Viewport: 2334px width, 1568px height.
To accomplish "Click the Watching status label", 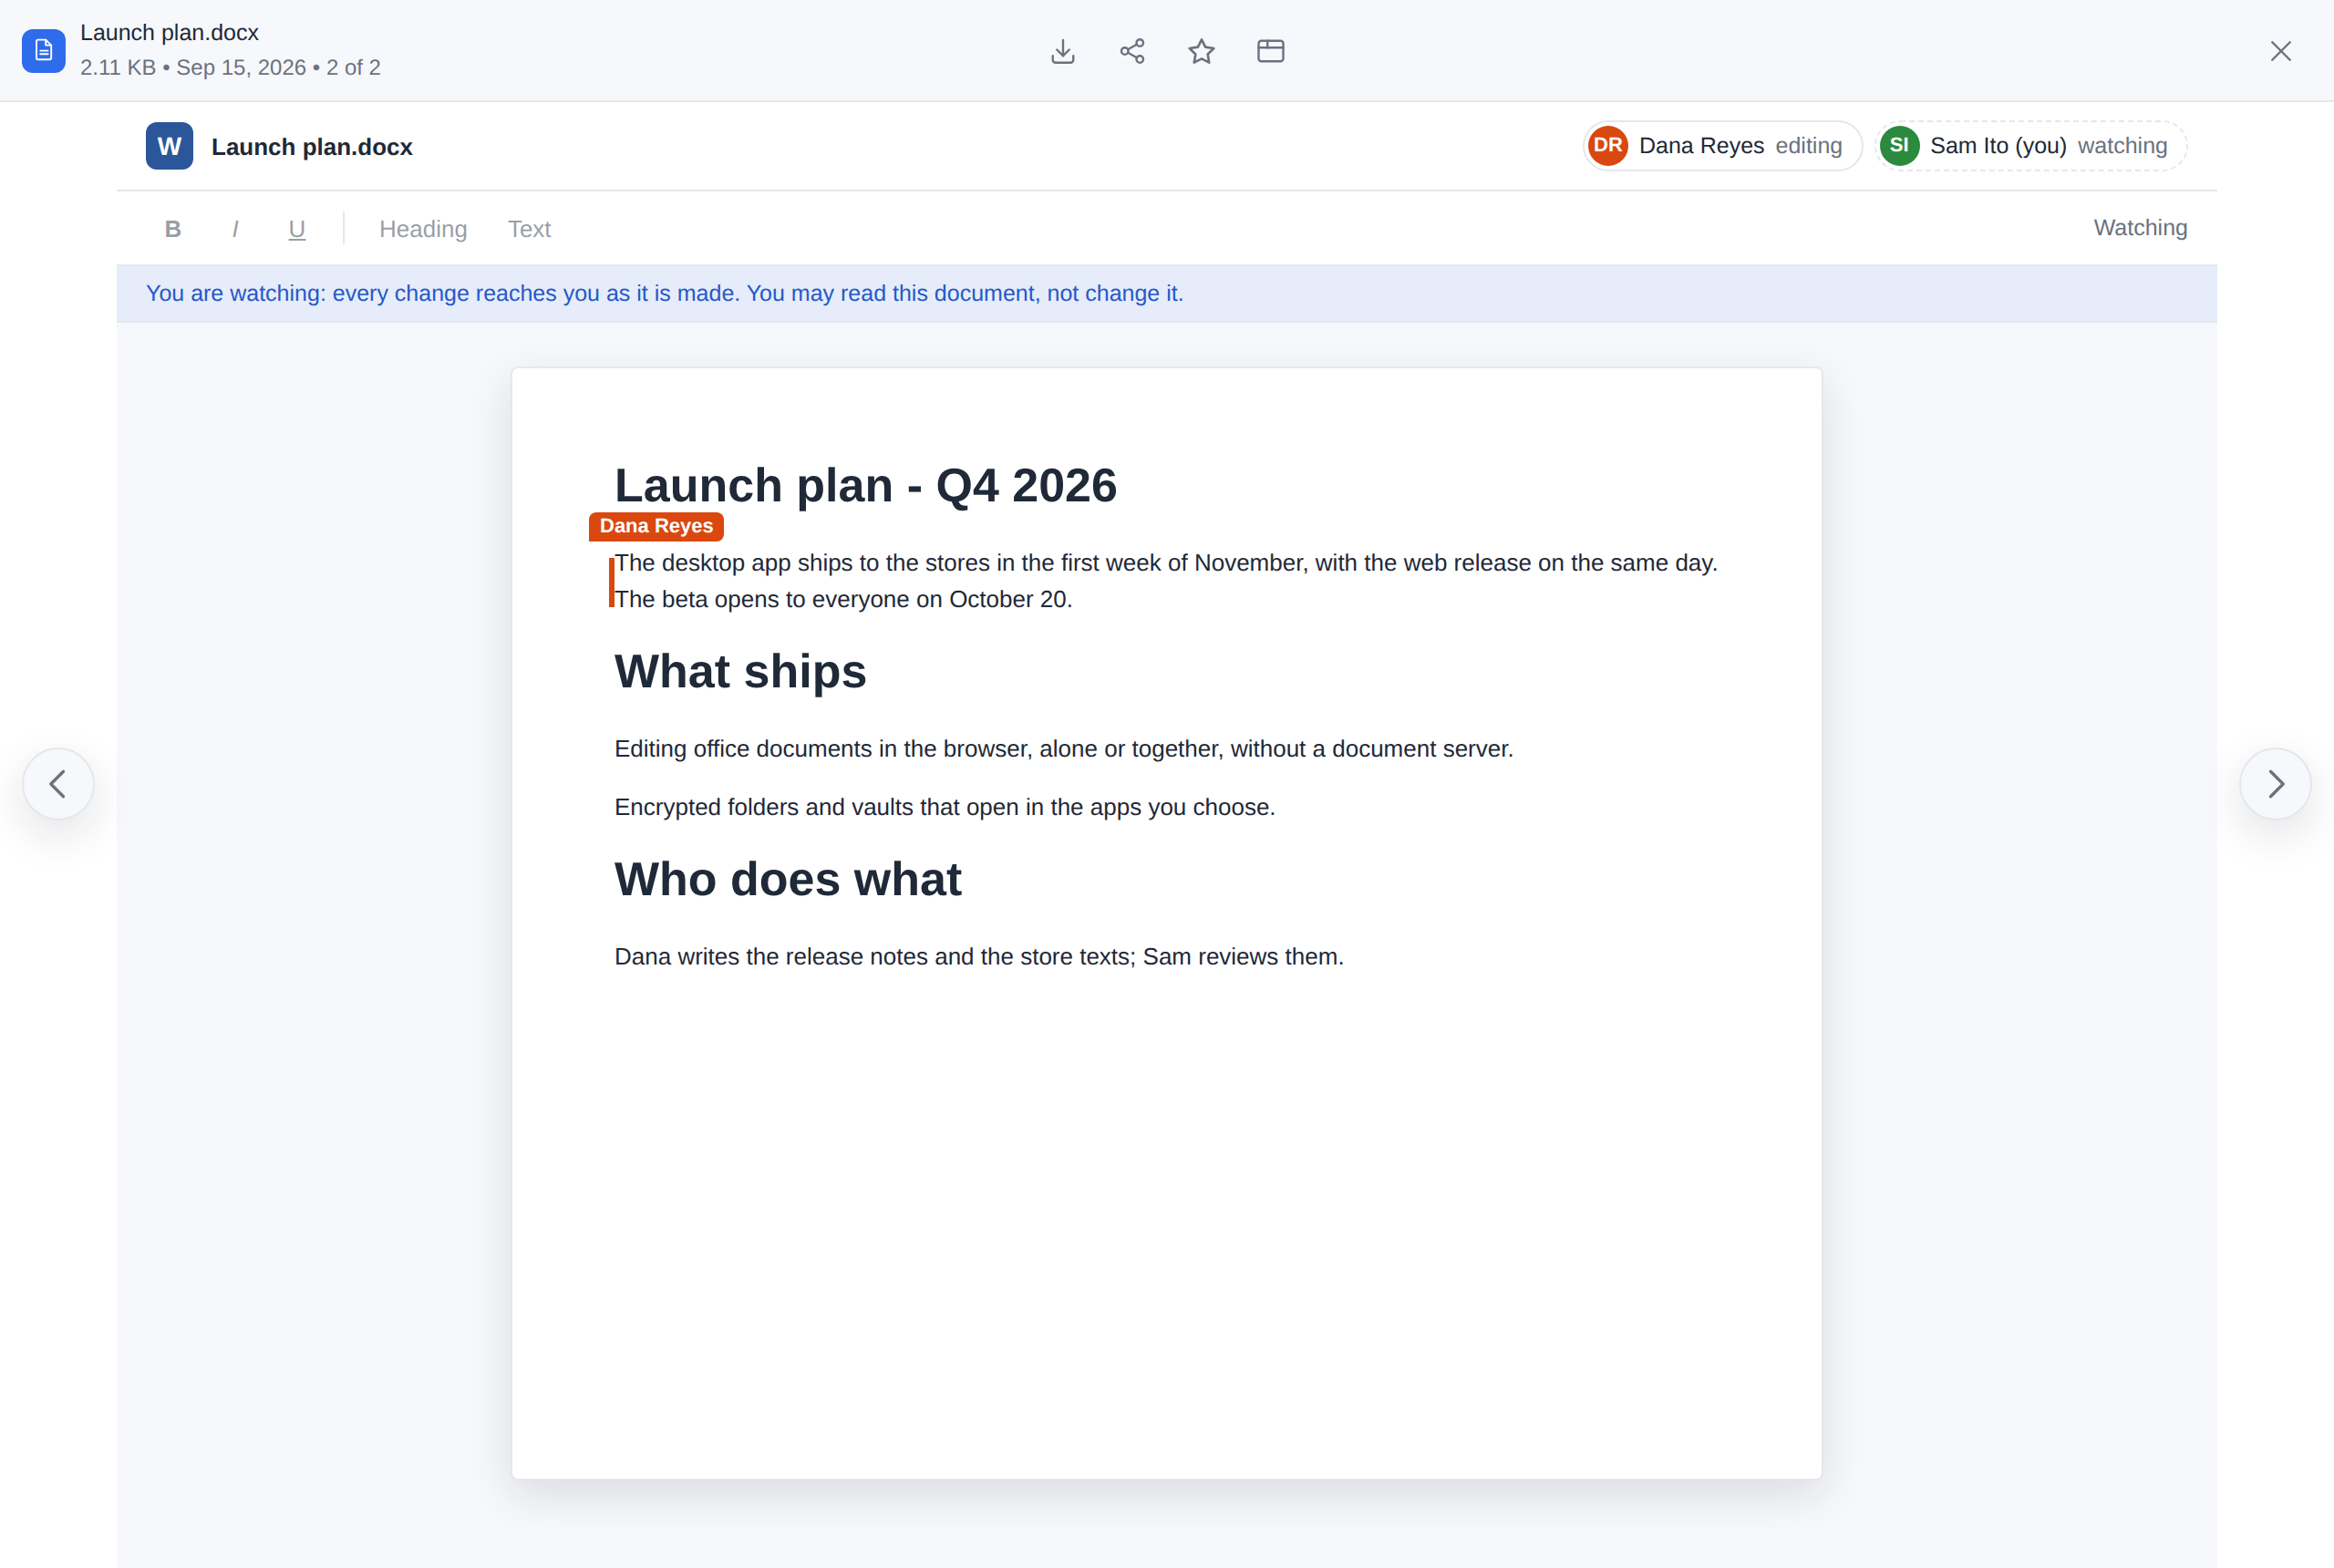I will point(2140,228).
